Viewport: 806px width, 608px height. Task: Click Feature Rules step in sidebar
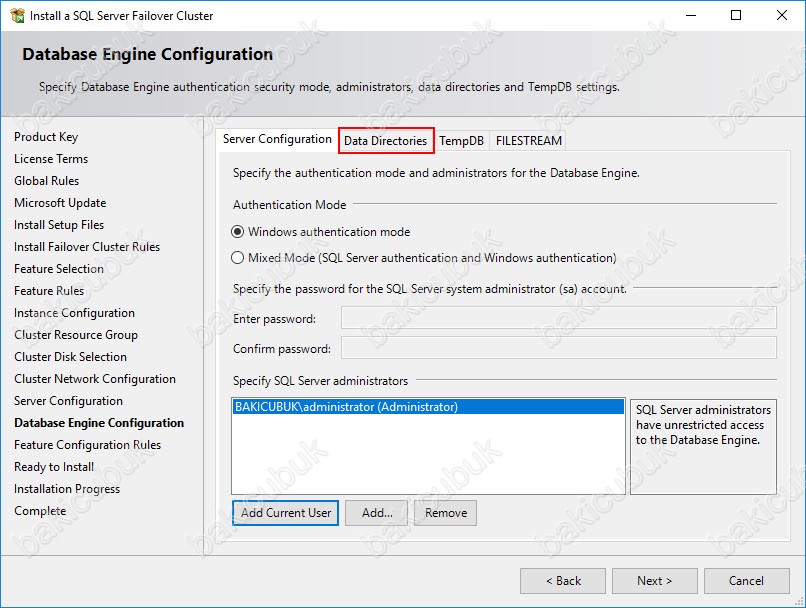[49, 291]
